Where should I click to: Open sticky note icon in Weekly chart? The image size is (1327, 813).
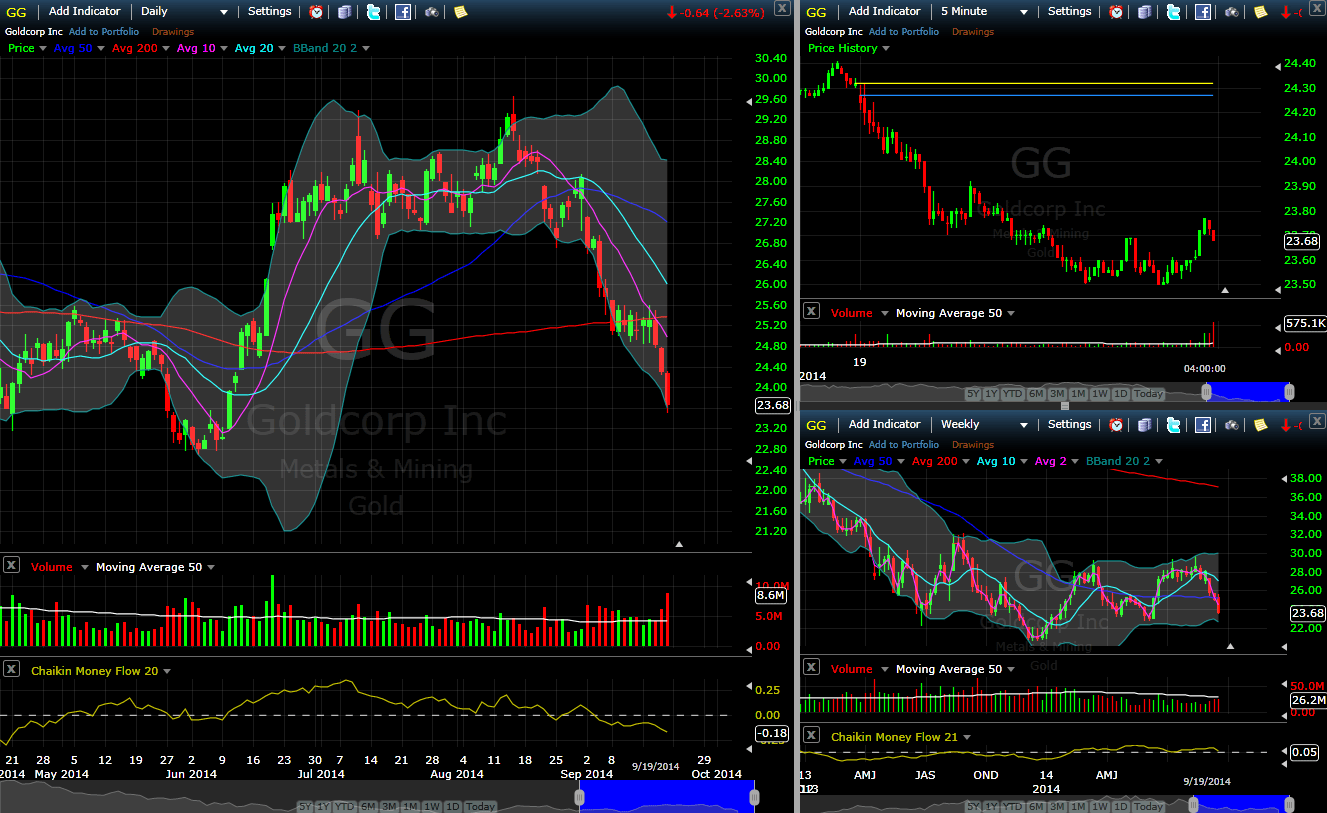pyautogui.click(x=1261, y=425)
